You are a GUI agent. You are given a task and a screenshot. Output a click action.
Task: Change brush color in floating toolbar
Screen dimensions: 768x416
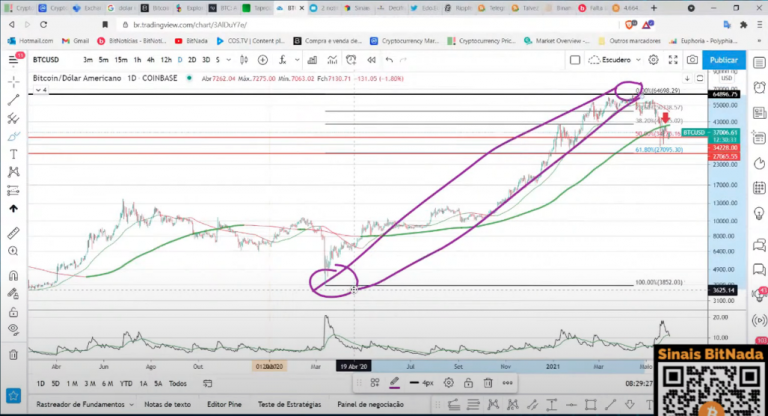394,383
